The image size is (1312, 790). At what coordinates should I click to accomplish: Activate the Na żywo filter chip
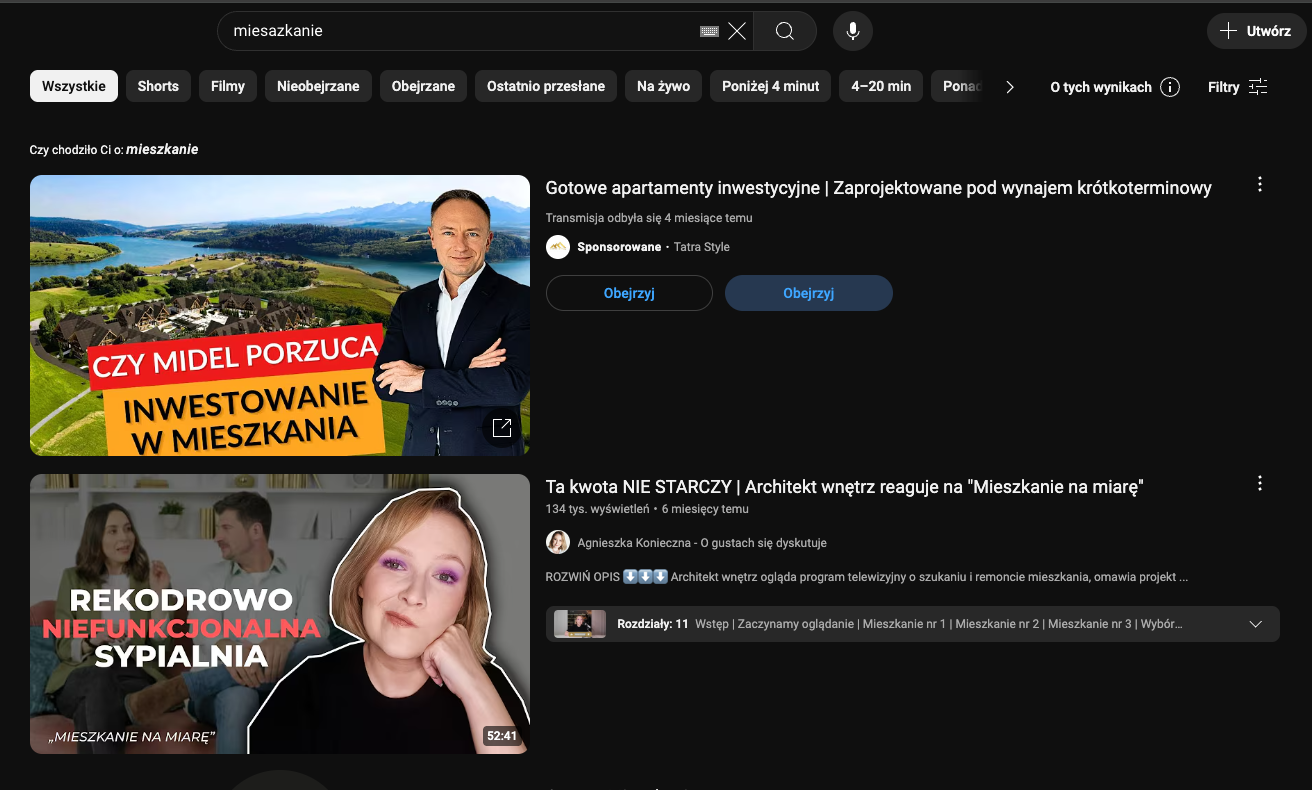(663, 86)
